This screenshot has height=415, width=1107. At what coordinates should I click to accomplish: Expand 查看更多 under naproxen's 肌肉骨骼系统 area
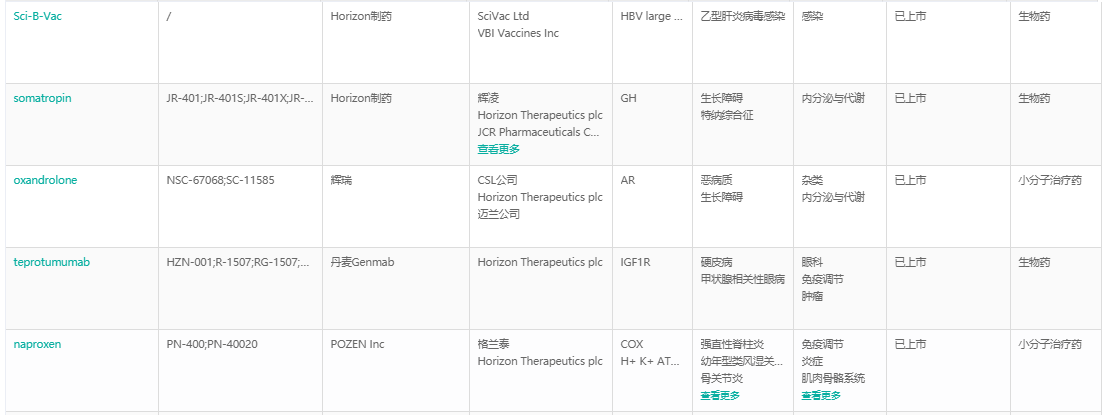[x=821, y=395]
